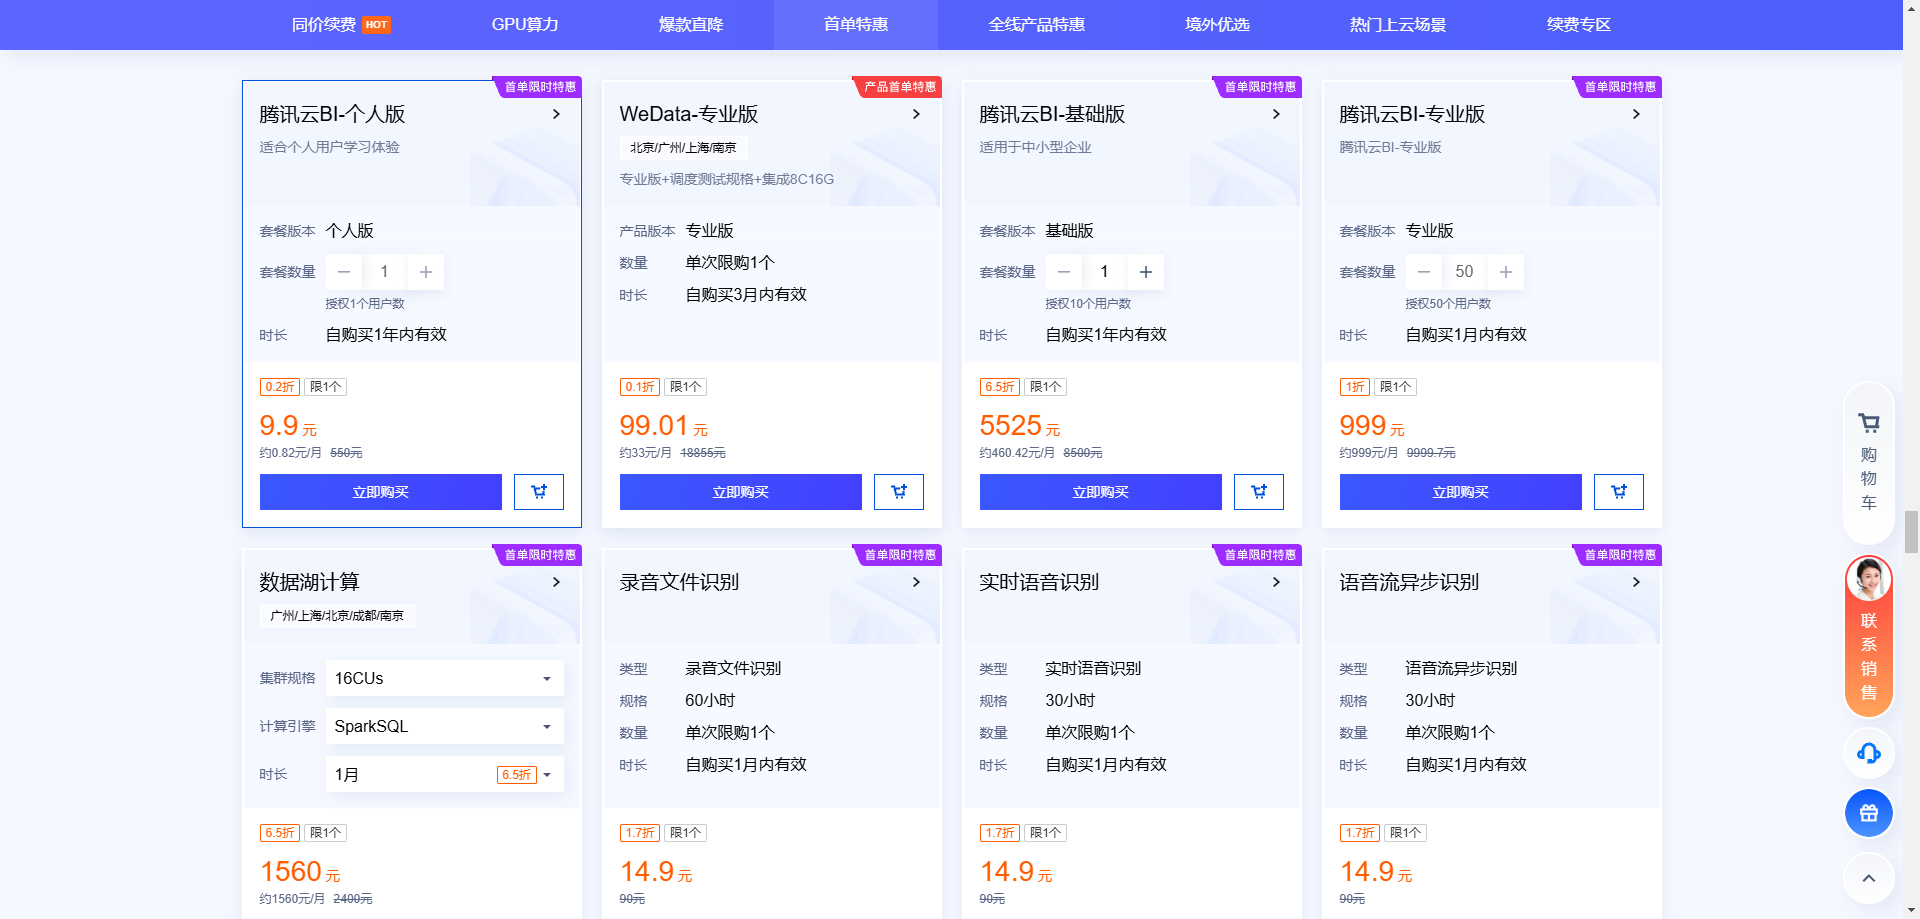Click 立即购买 for 腾讯云BI-基础版

click(1101, 492)
